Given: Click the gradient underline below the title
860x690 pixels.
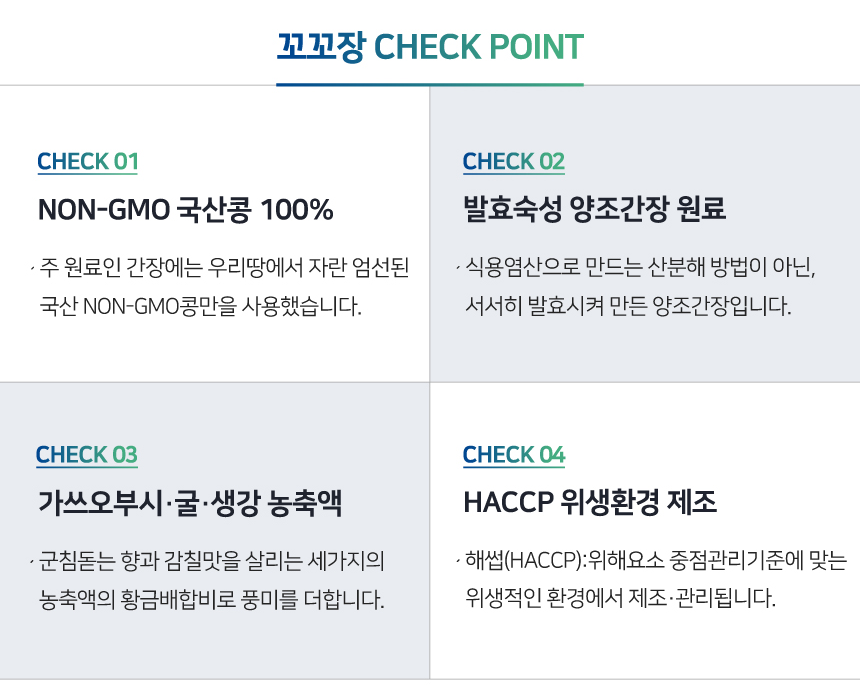Looking at the screenshot, I should click(430, 85).
